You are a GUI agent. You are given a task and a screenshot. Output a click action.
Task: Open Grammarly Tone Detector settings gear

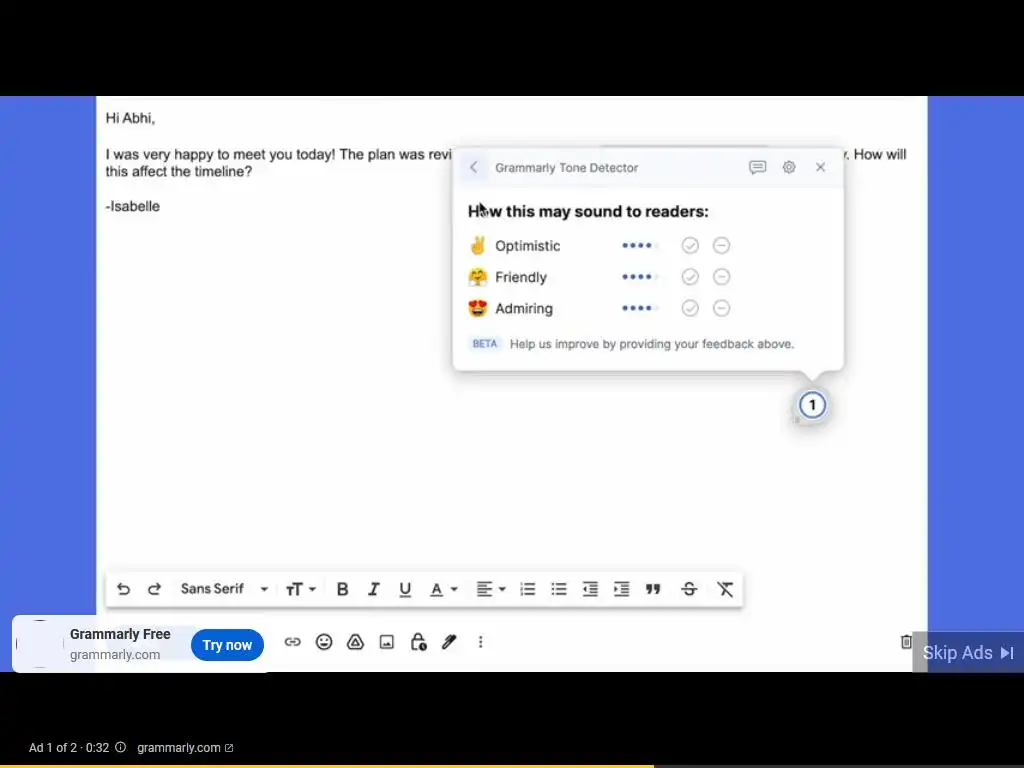(x=789, y=168)
